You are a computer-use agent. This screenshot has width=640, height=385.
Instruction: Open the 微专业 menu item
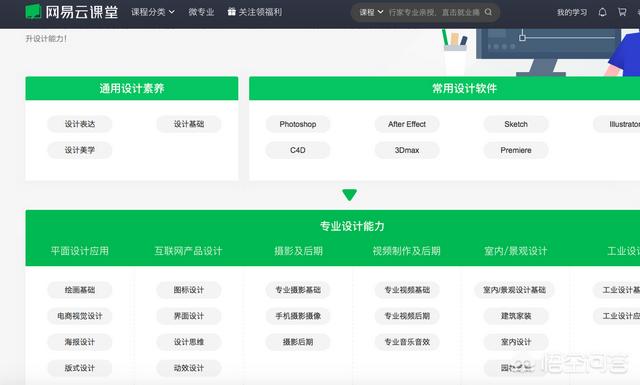(201, 12)
